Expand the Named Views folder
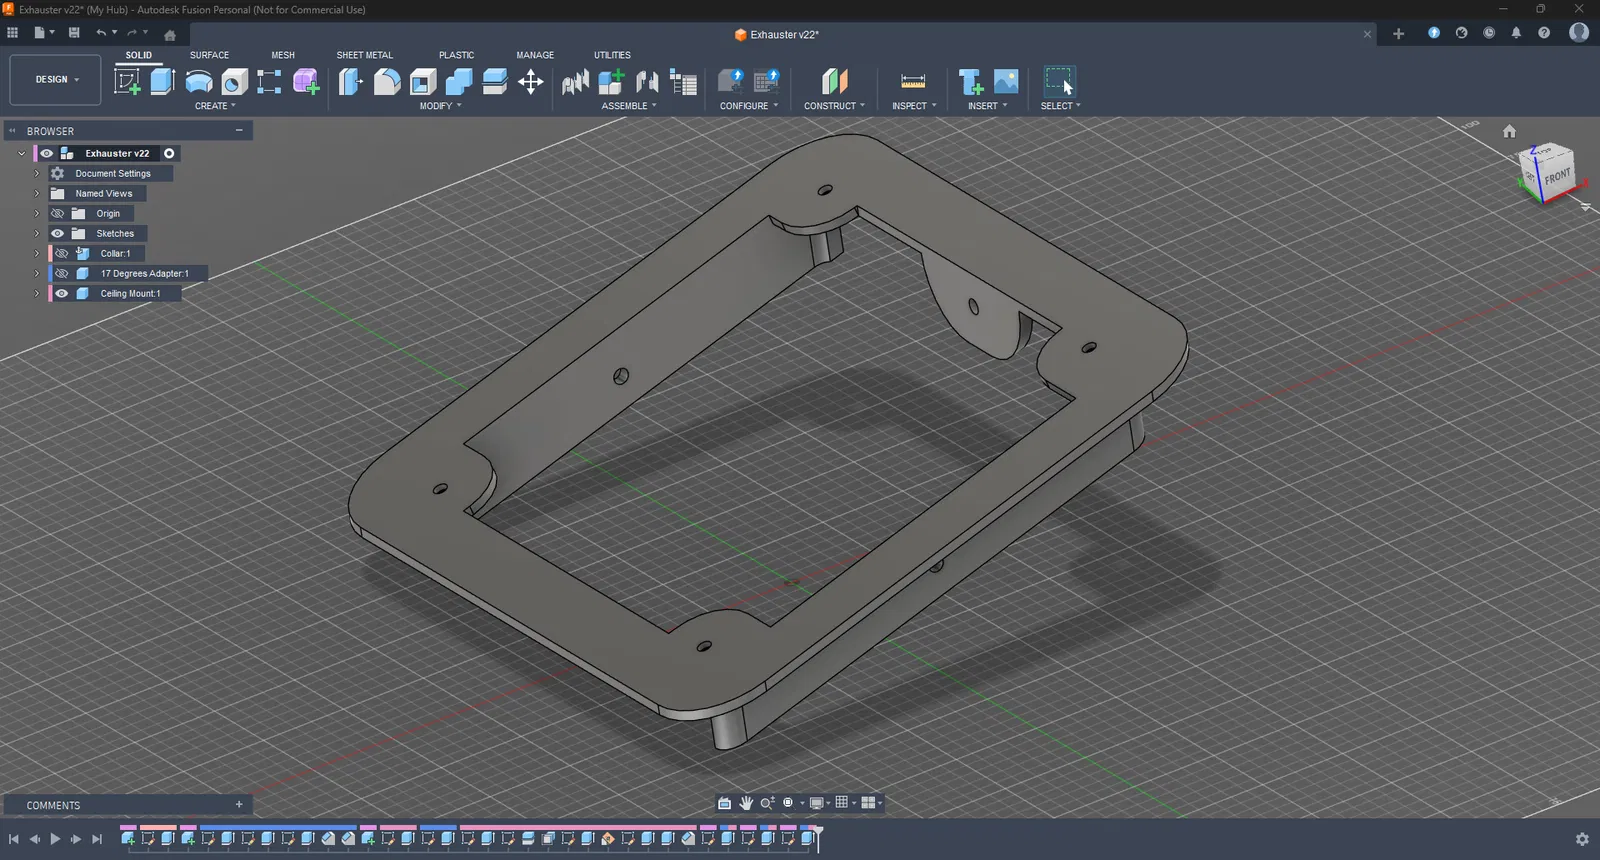 37,194
